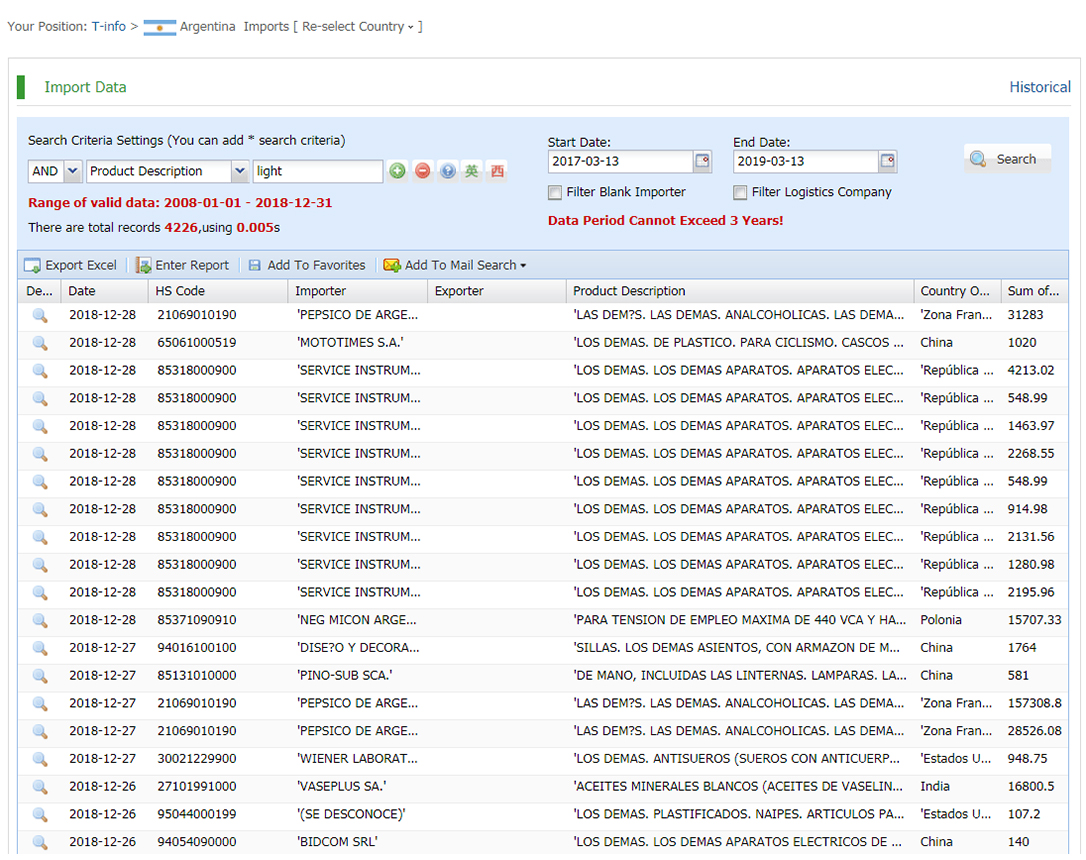Screen dimensions: 1086x860
Task: View details of row with sum 2195.96
Action: coord(40,593)
